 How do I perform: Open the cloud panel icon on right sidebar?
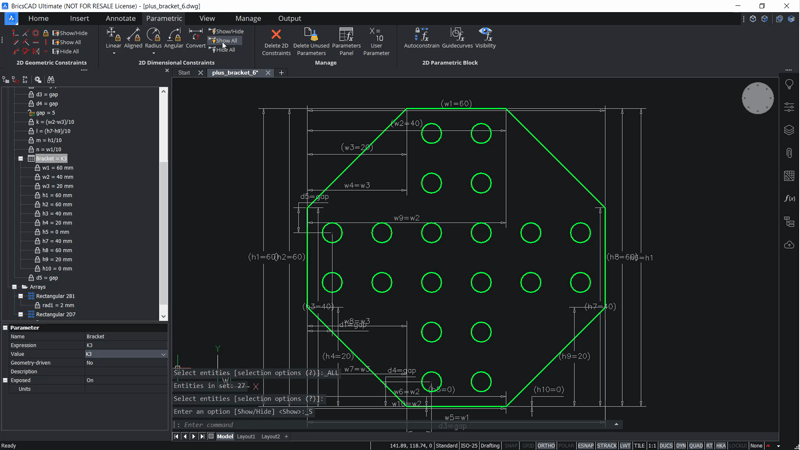click(789, 244)
